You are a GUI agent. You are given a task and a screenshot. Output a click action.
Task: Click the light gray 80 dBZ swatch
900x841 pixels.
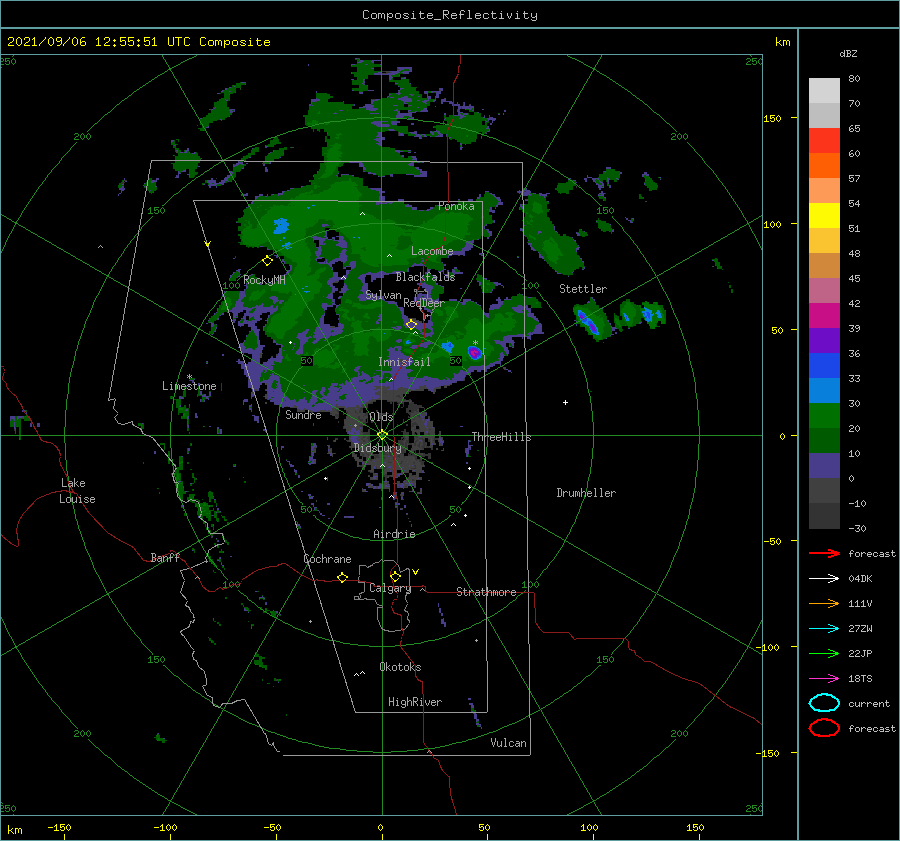coord(824,91)
